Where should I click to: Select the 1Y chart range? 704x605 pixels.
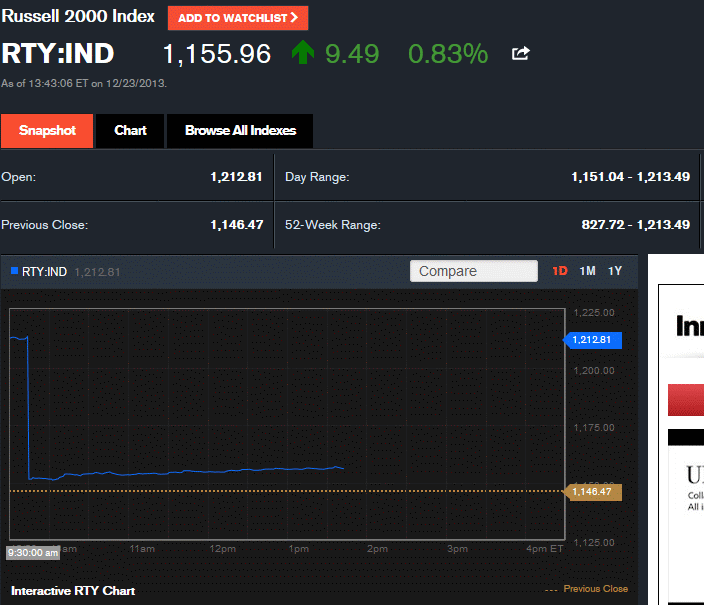point(615,271)
